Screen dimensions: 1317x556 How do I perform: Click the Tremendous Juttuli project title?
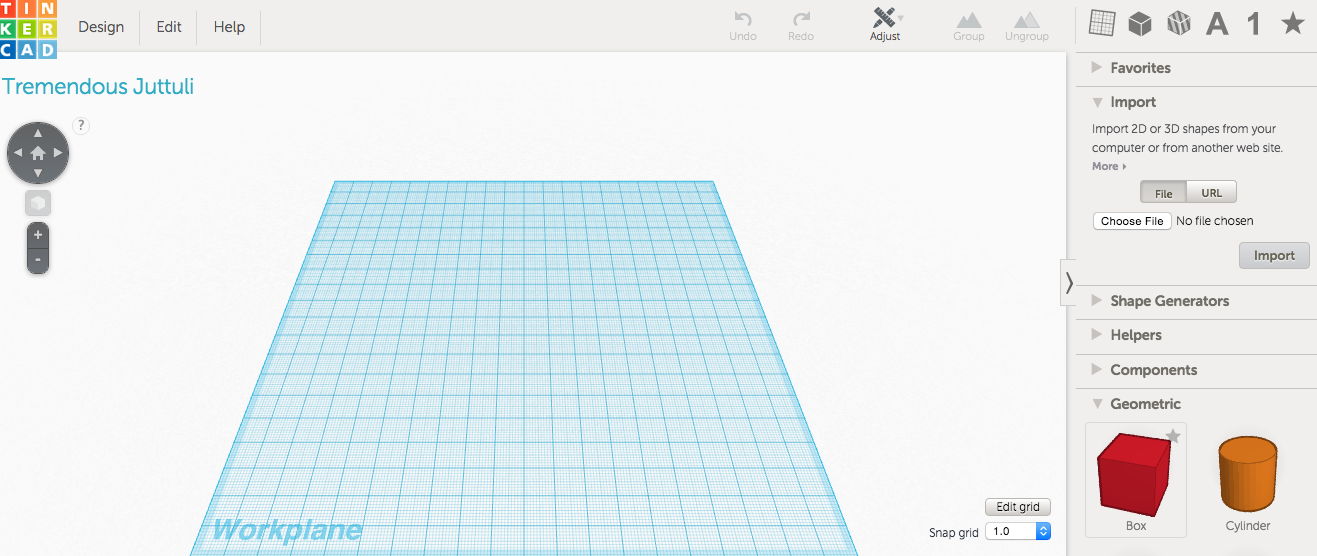tap(98, 86)
